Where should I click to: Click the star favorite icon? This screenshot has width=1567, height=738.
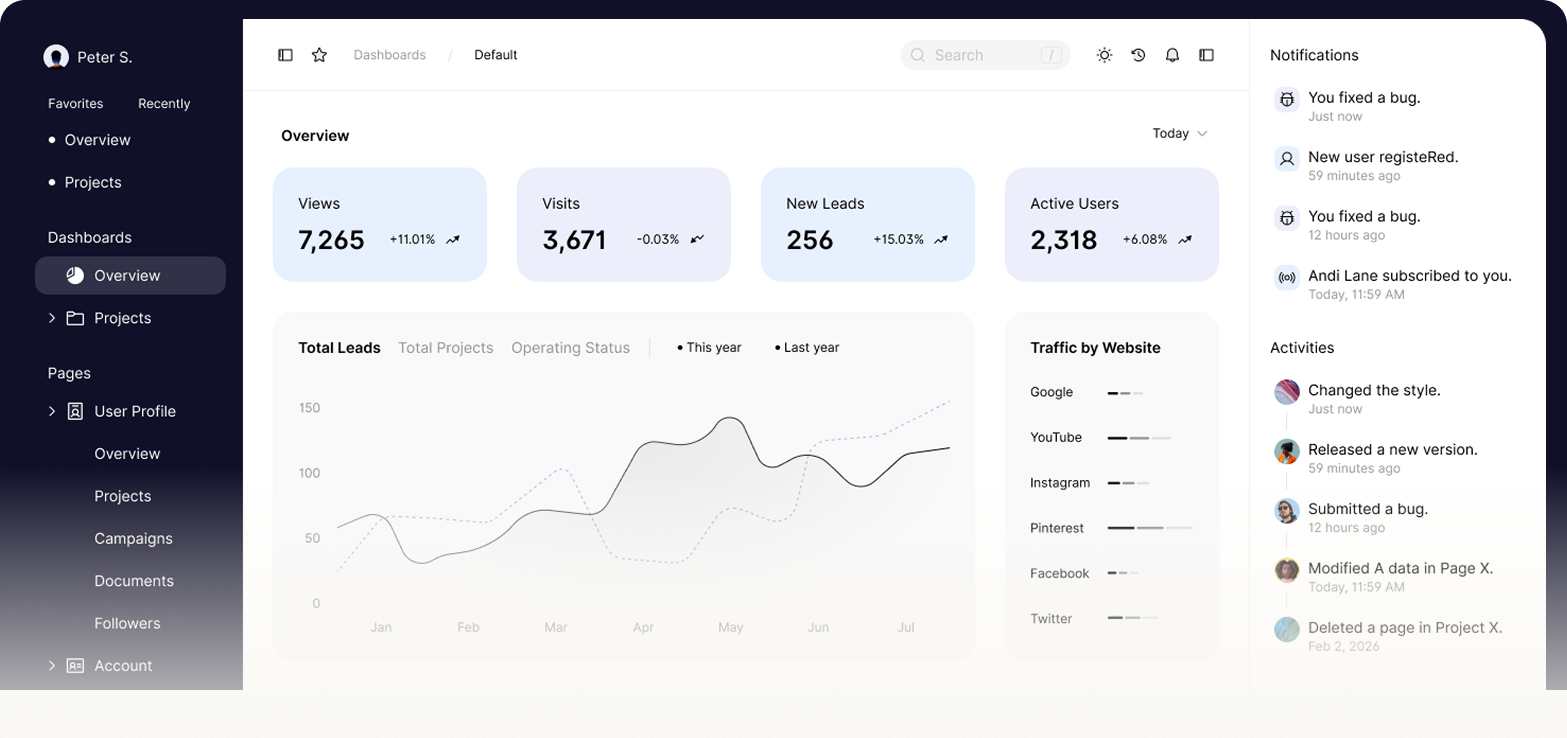click(319, 55)
